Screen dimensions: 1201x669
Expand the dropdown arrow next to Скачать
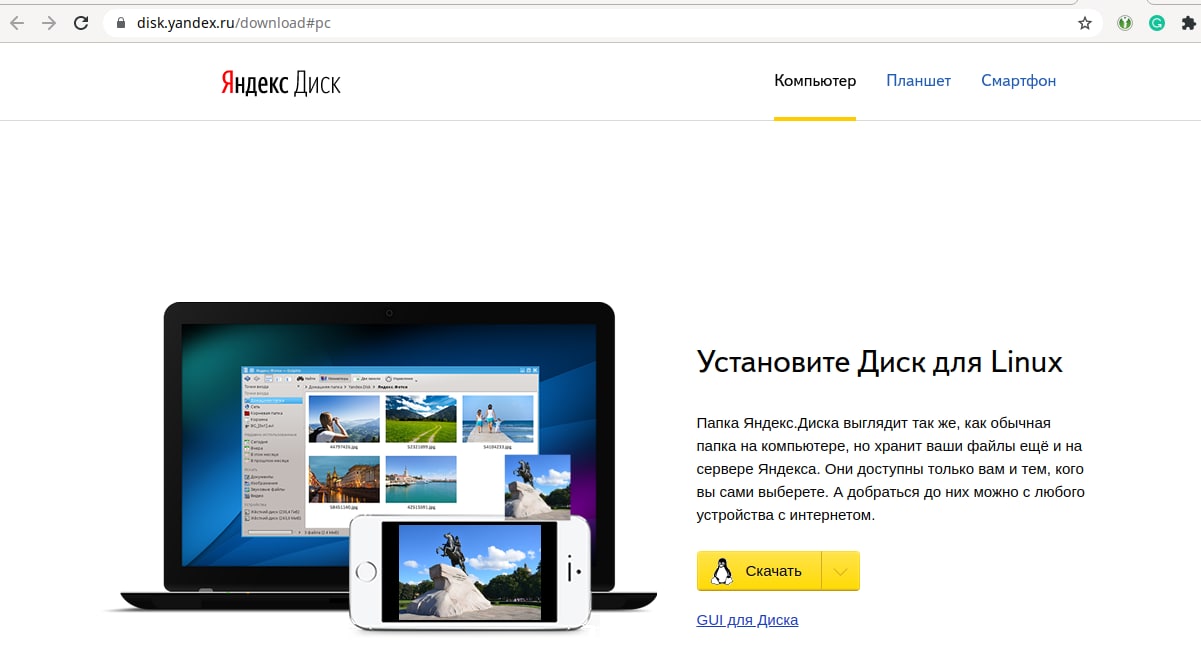click(x=841, y=571)
